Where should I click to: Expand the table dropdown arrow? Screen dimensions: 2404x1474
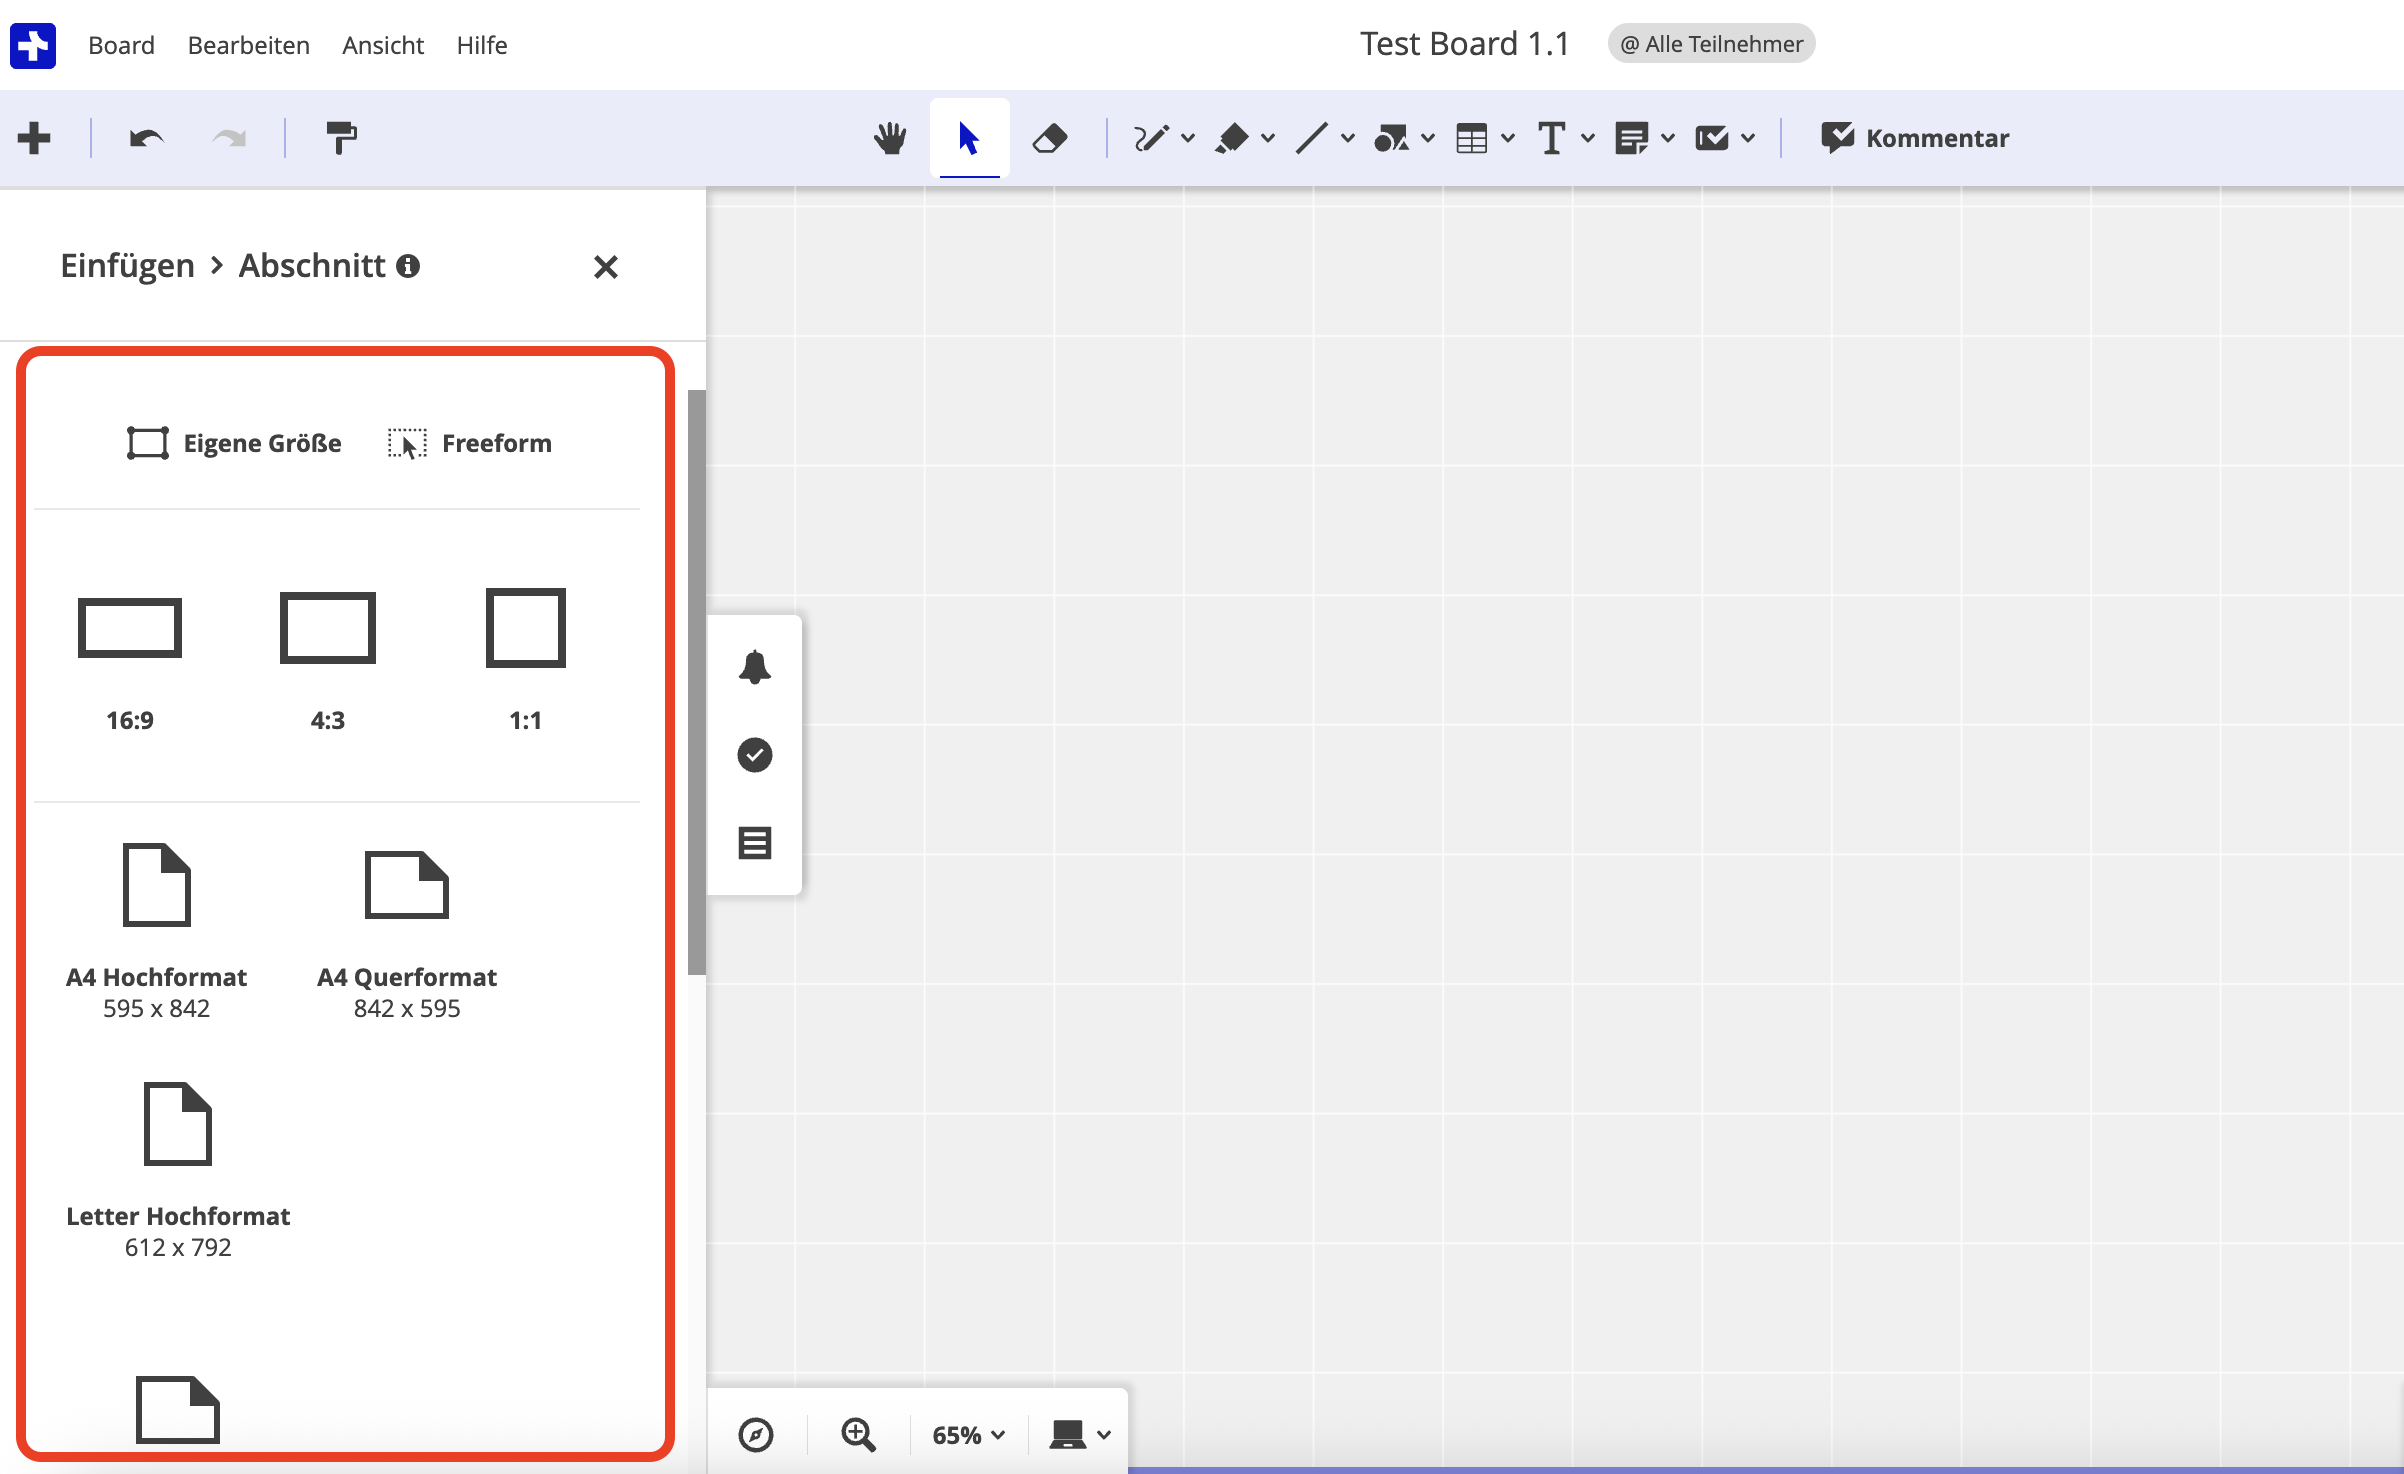[x=1508, y=138]
